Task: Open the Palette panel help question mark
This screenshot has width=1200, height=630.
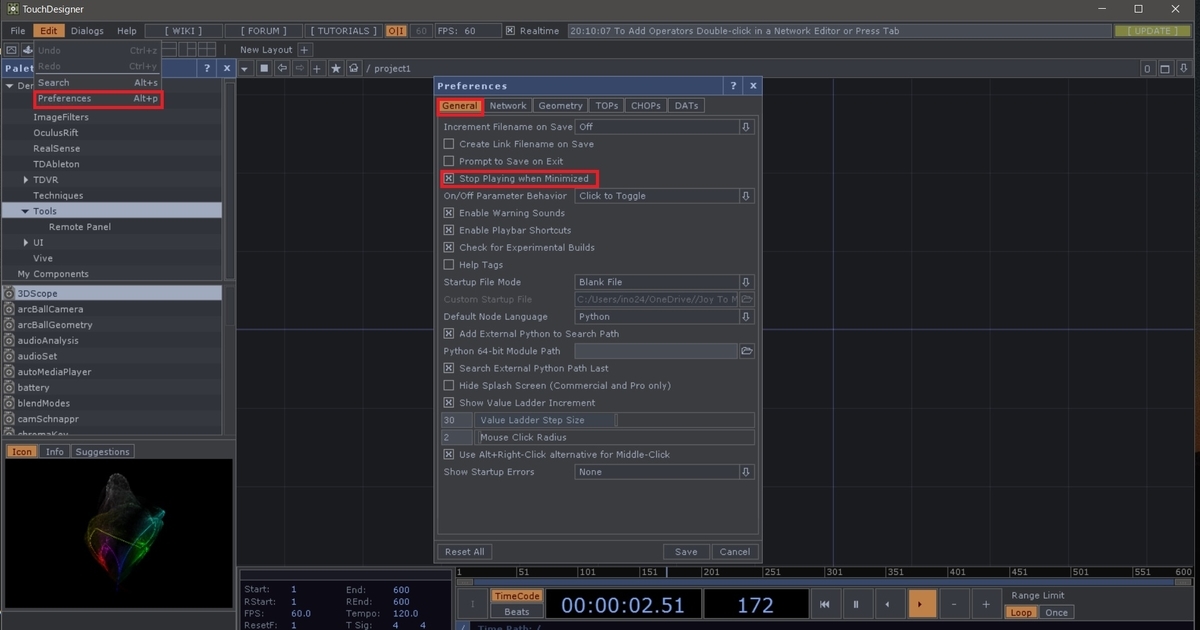Action: [x=207, y=68]
